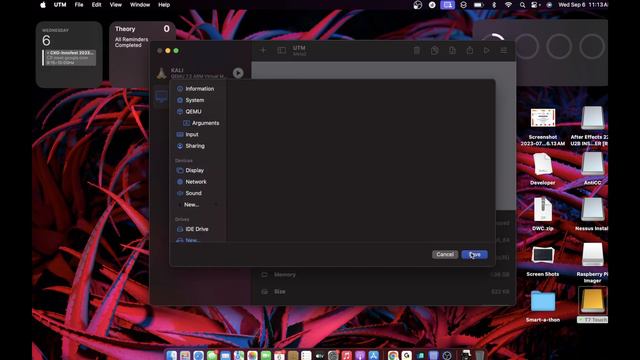Click the run triangle in UTM toolbar

[x=487, y=51]
